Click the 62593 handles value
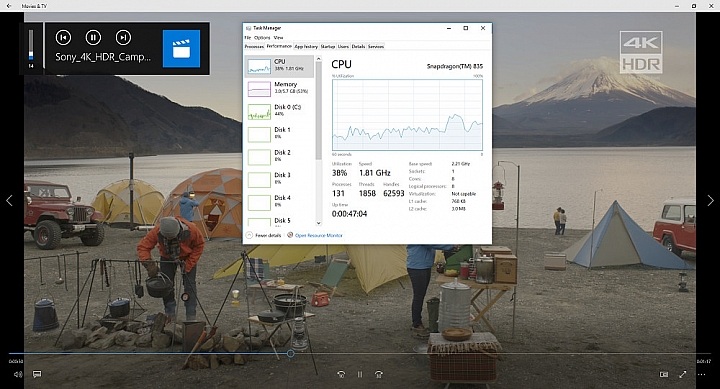The width and height of the screenshot is (720, 389). [x=394, y=193]
